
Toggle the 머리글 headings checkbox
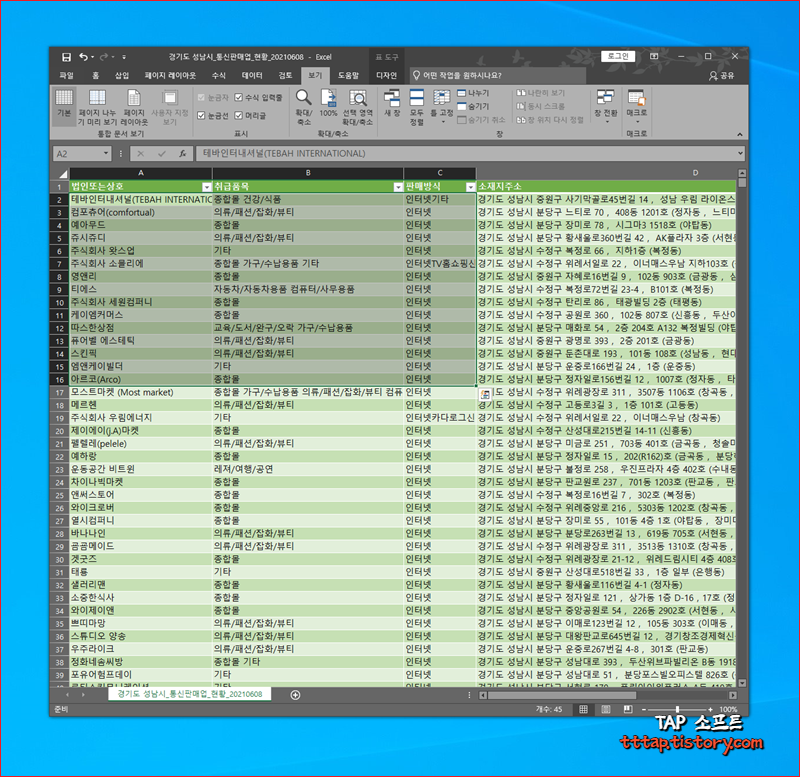(238, 116)
